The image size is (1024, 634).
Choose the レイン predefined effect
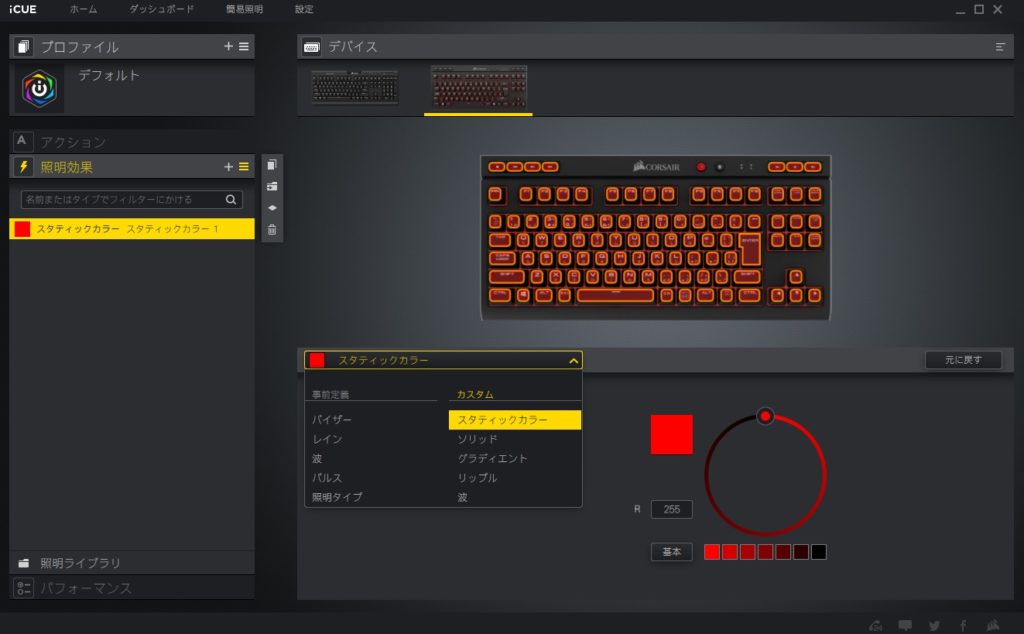click(327, 439)
